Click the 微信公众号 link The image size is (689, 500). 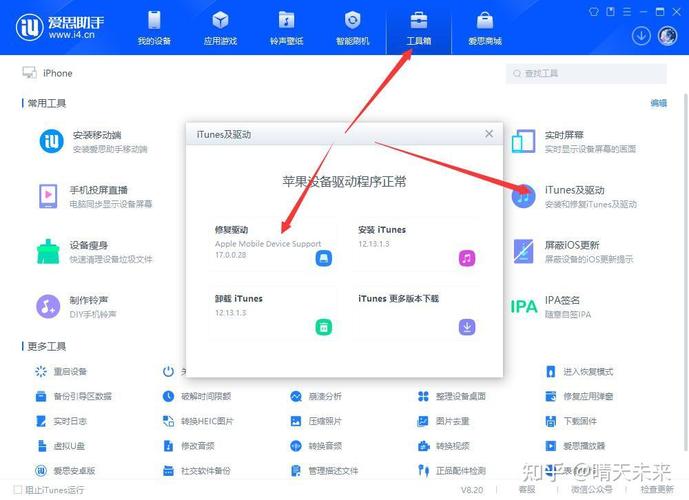click(x=591, y=489)
